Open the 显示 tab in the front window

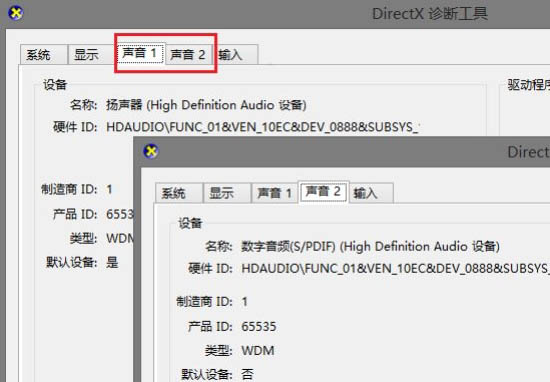(227, 193)
